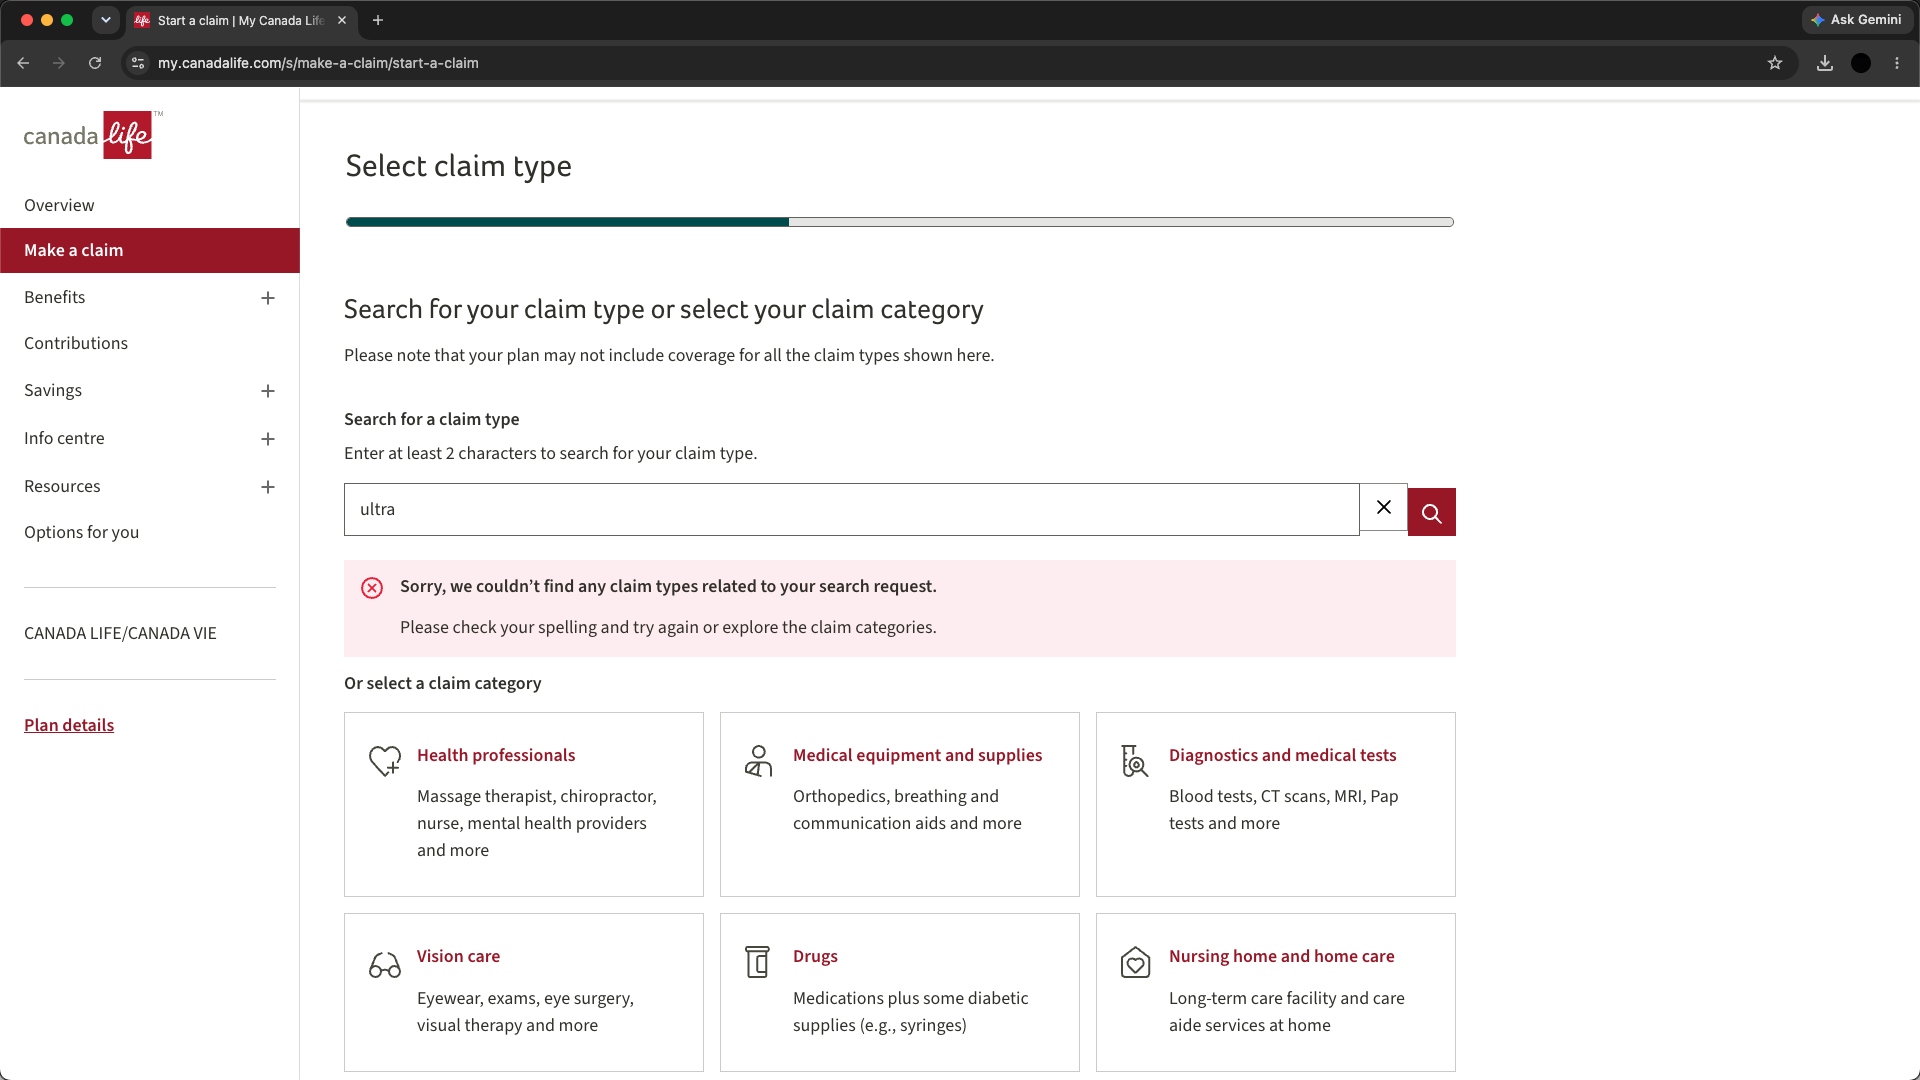Select Make a claim in sidebar

click(x=150, y=250)
